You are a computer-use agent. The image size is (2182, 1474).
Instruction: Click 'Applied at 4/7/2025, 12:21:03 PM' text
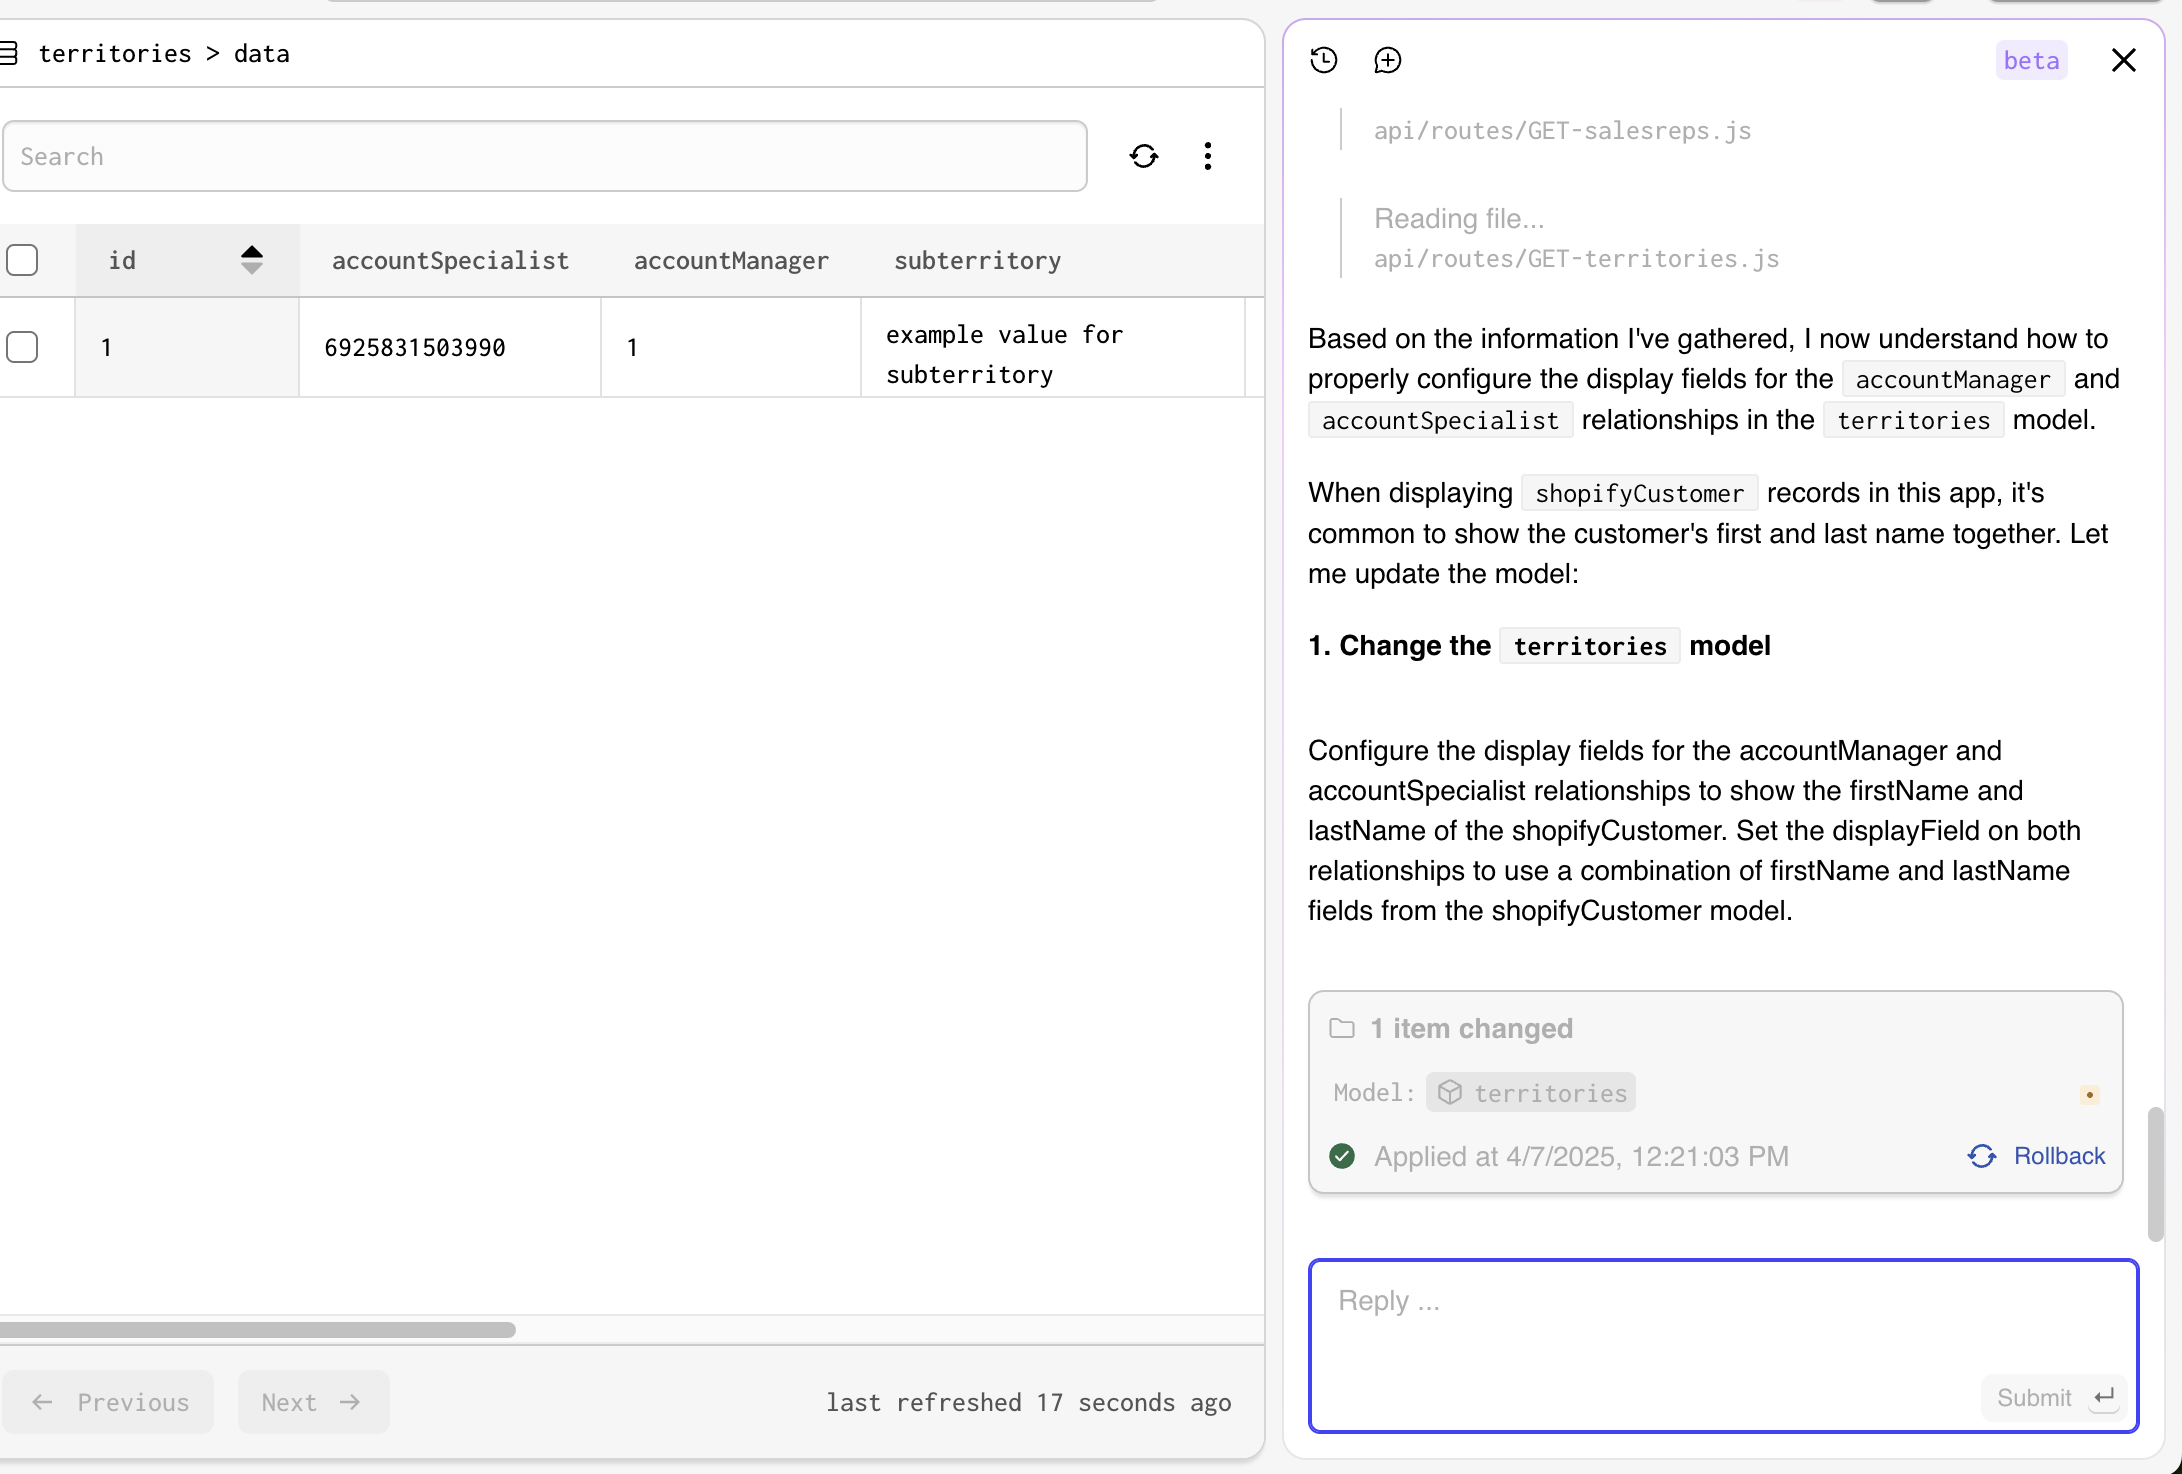point(1581,1156)
